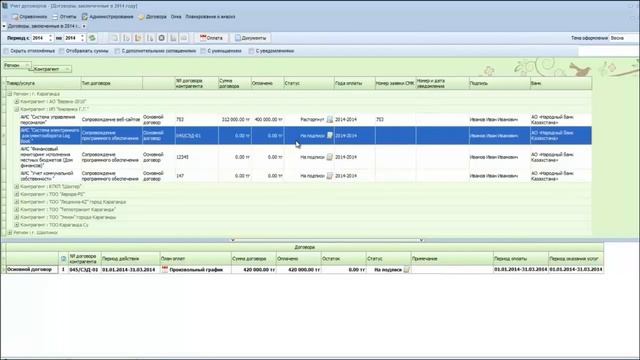Check С дополнительными соглашениями option
Image resolution: width=640 pixels, height=360 pixels.
pyautogui.click(x=117, y=51)
